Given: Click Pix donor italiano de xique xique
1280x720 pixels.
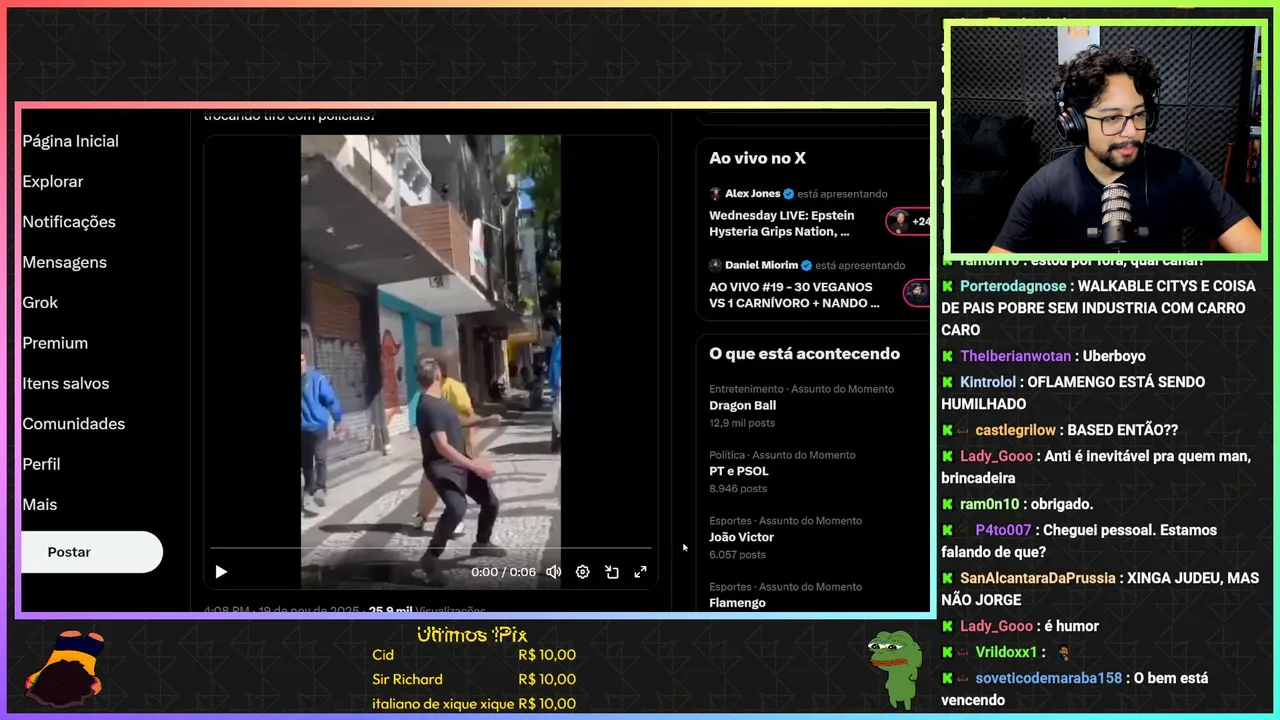Looking at the screenshot, I should coord(474,703).
